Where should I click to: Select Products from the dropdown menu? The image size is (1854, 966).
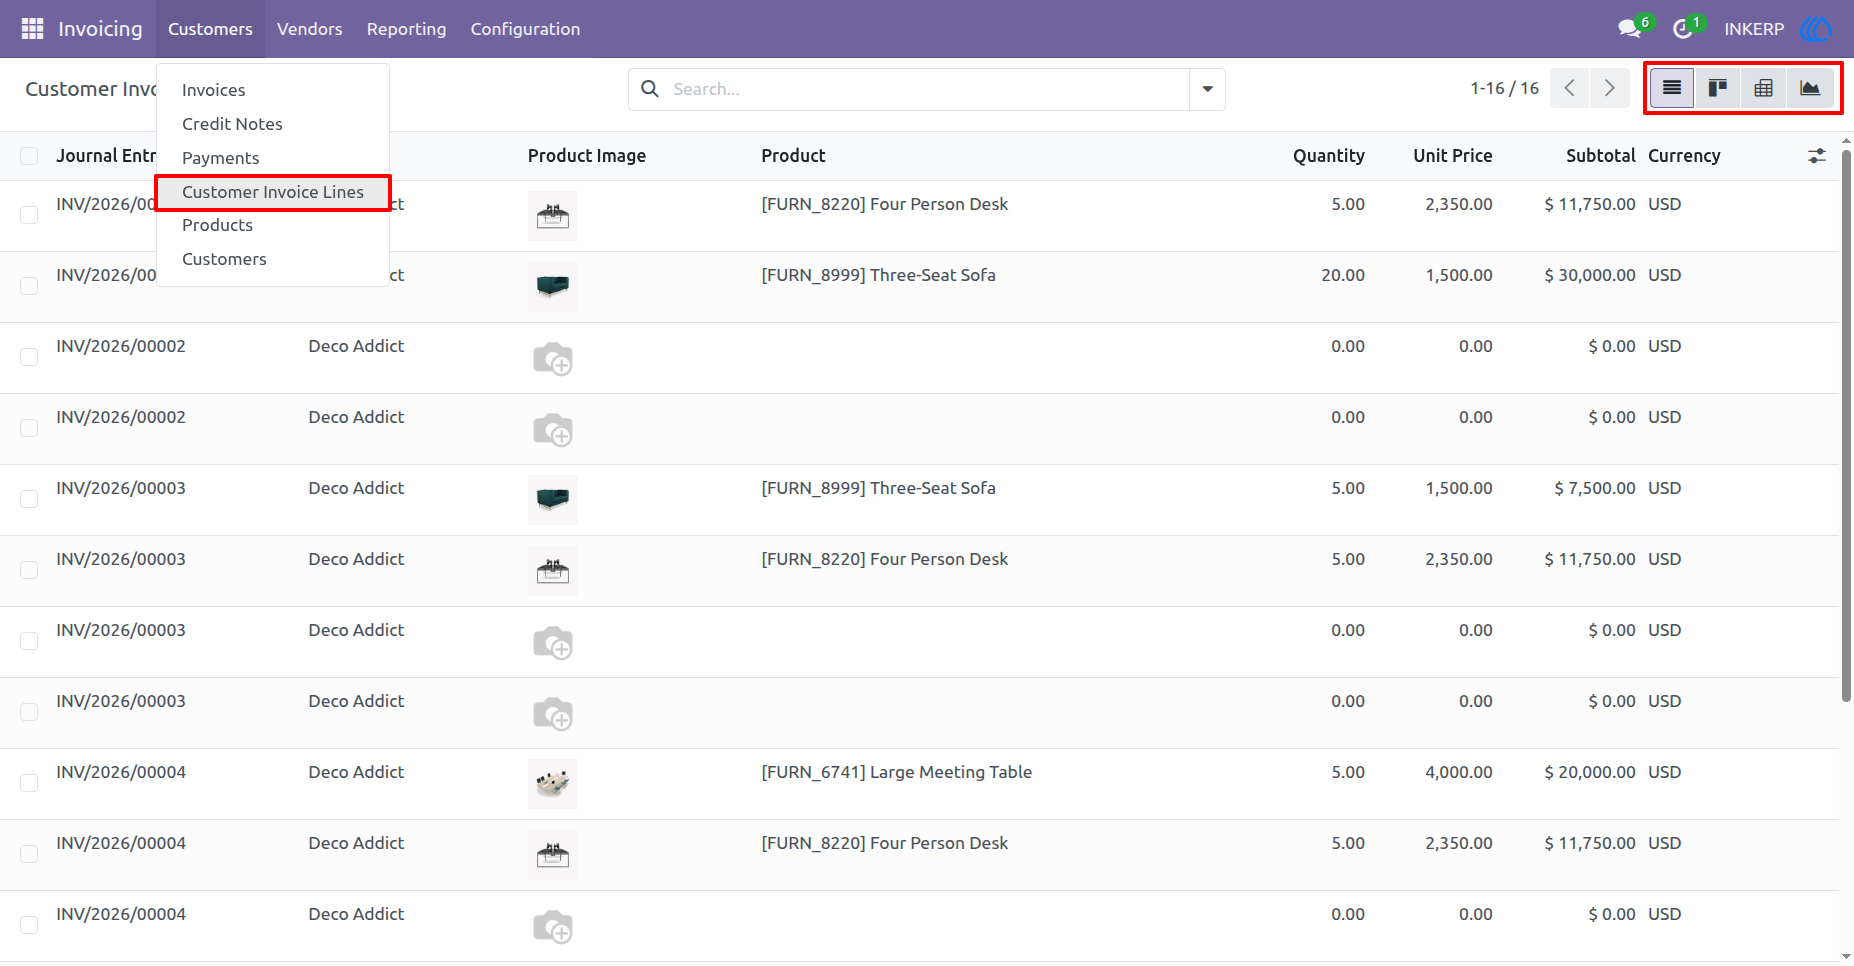coord(273,225)
